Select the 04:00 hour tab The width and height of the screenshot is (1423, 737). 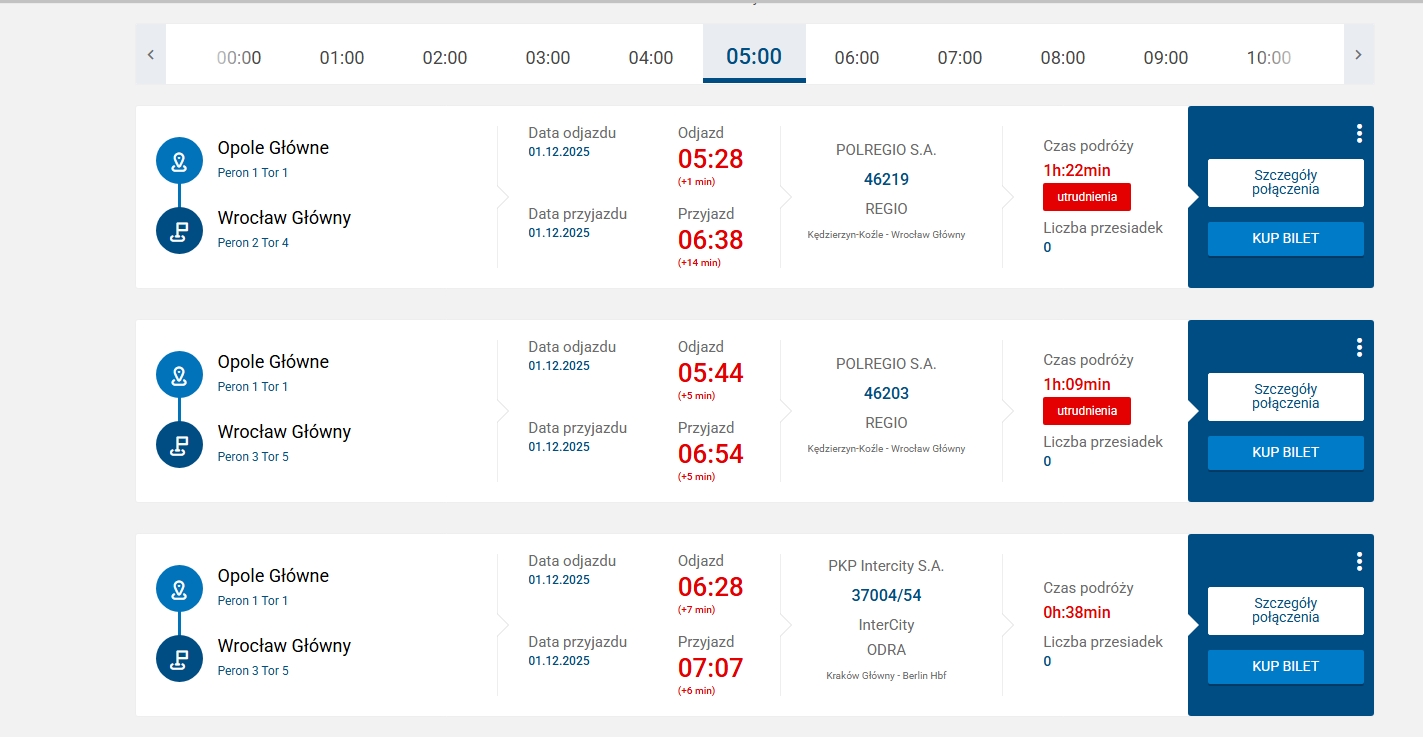click(x=650, y=57)
